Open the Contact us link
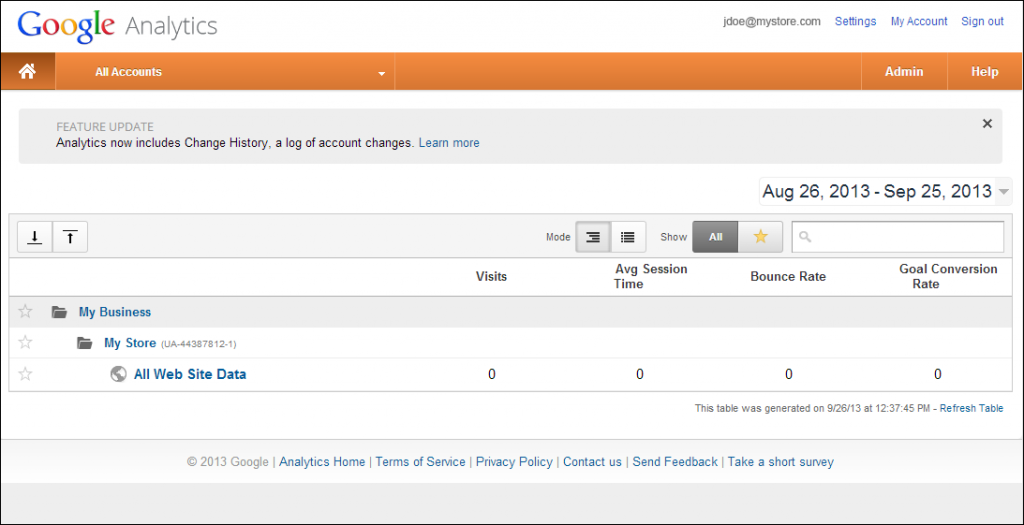This screenshot has width=1024, height=525. [592, 462]
